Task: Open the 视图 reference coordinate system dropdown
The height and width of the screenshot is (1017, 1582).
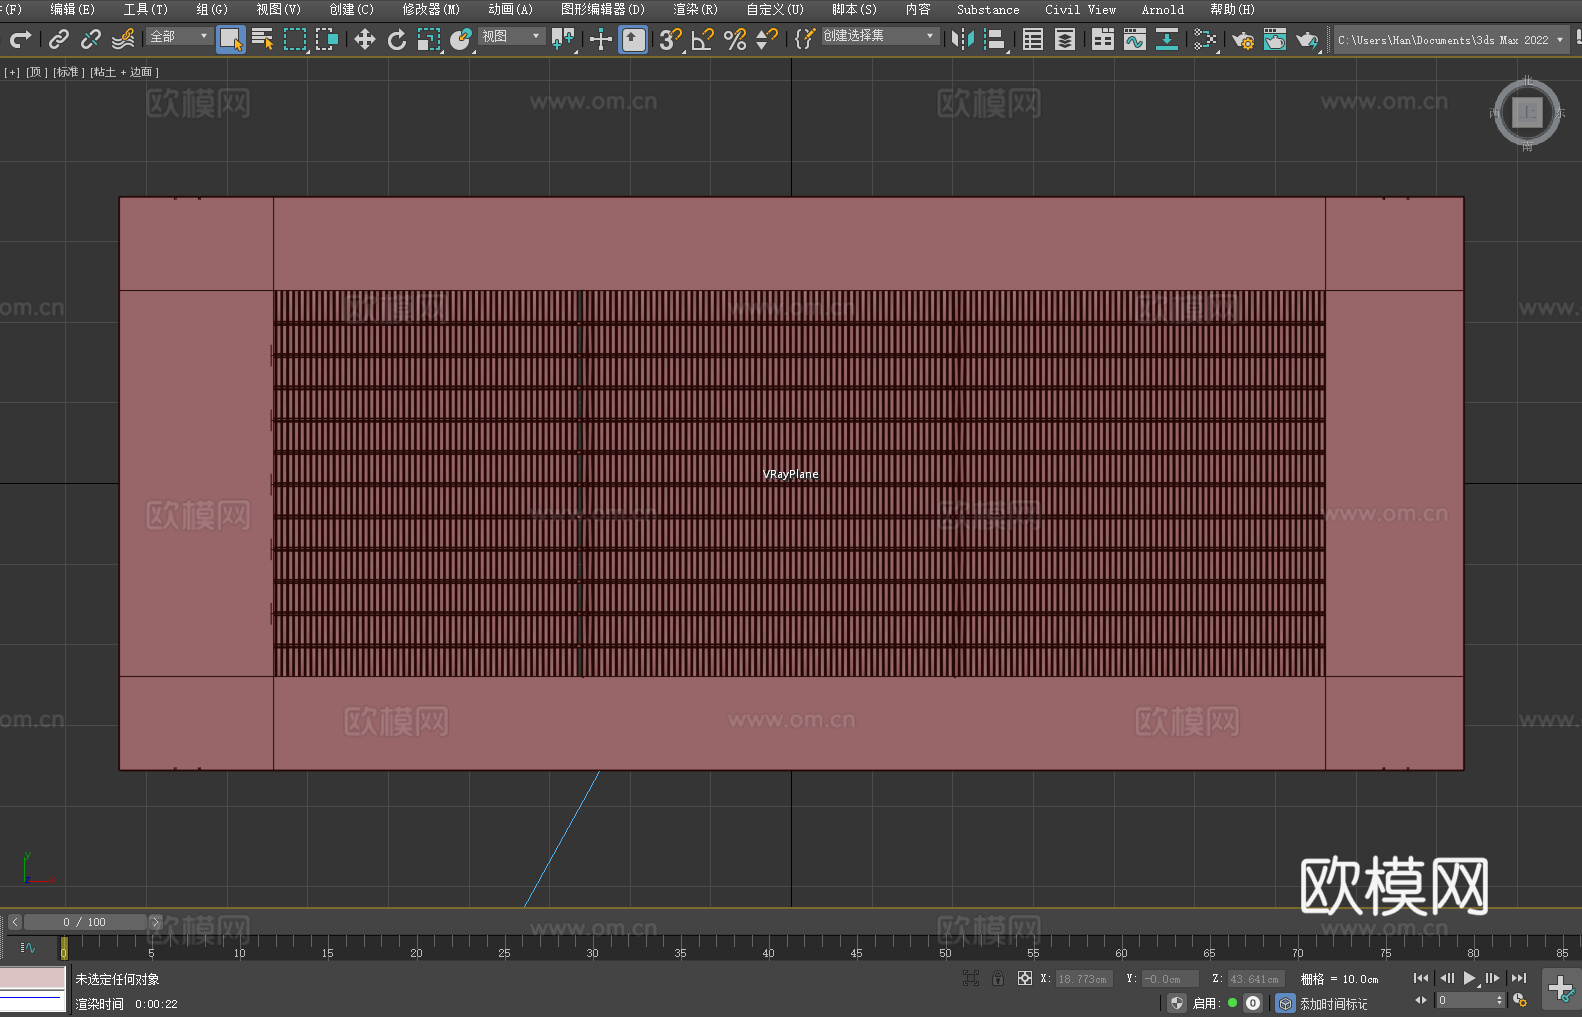Action: pos(511,36)
